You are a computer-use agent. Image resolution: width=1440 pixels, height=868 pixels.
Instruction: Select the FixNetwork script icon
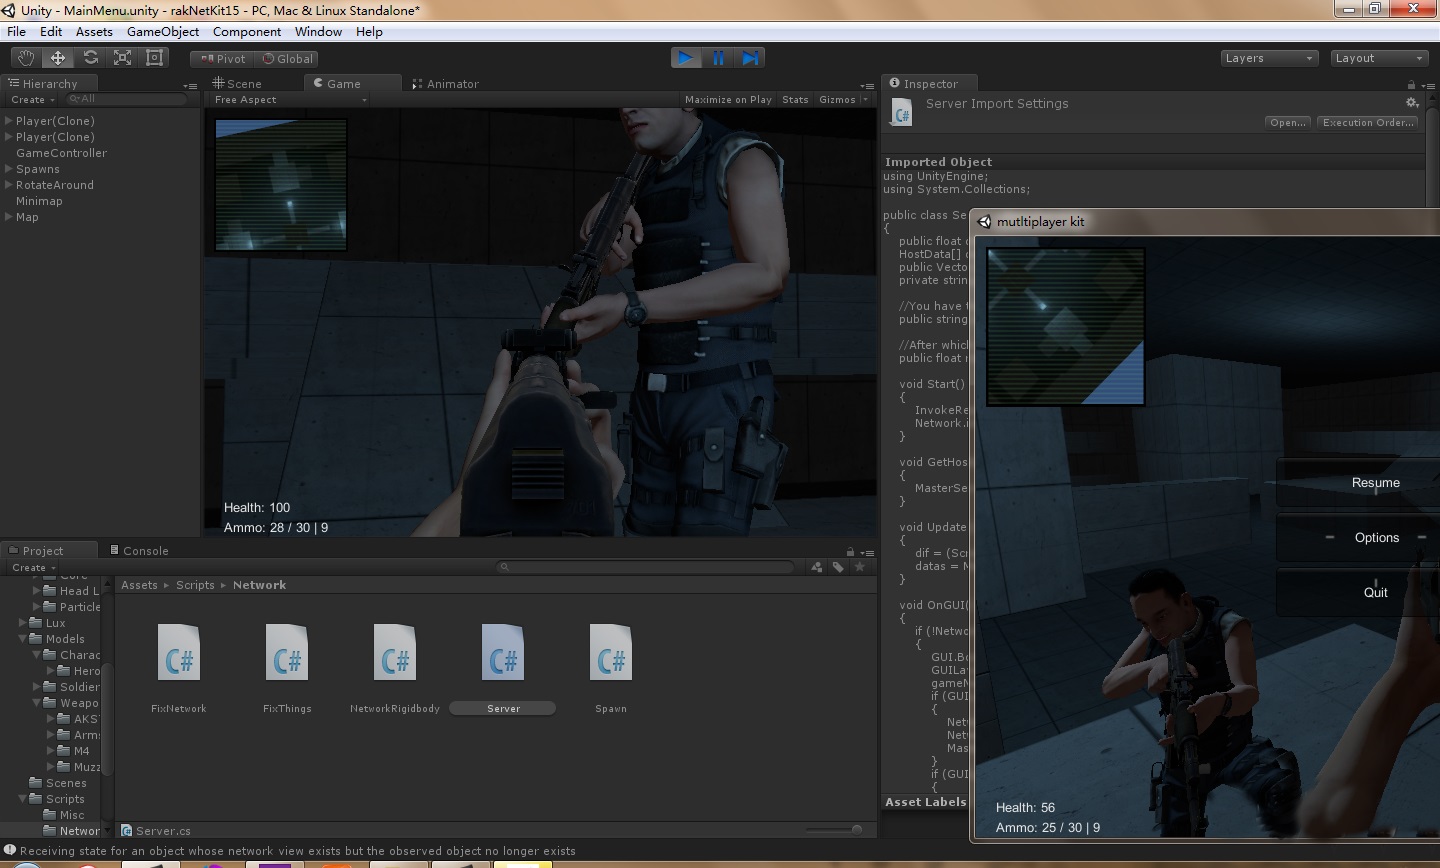tap(179, 652)
